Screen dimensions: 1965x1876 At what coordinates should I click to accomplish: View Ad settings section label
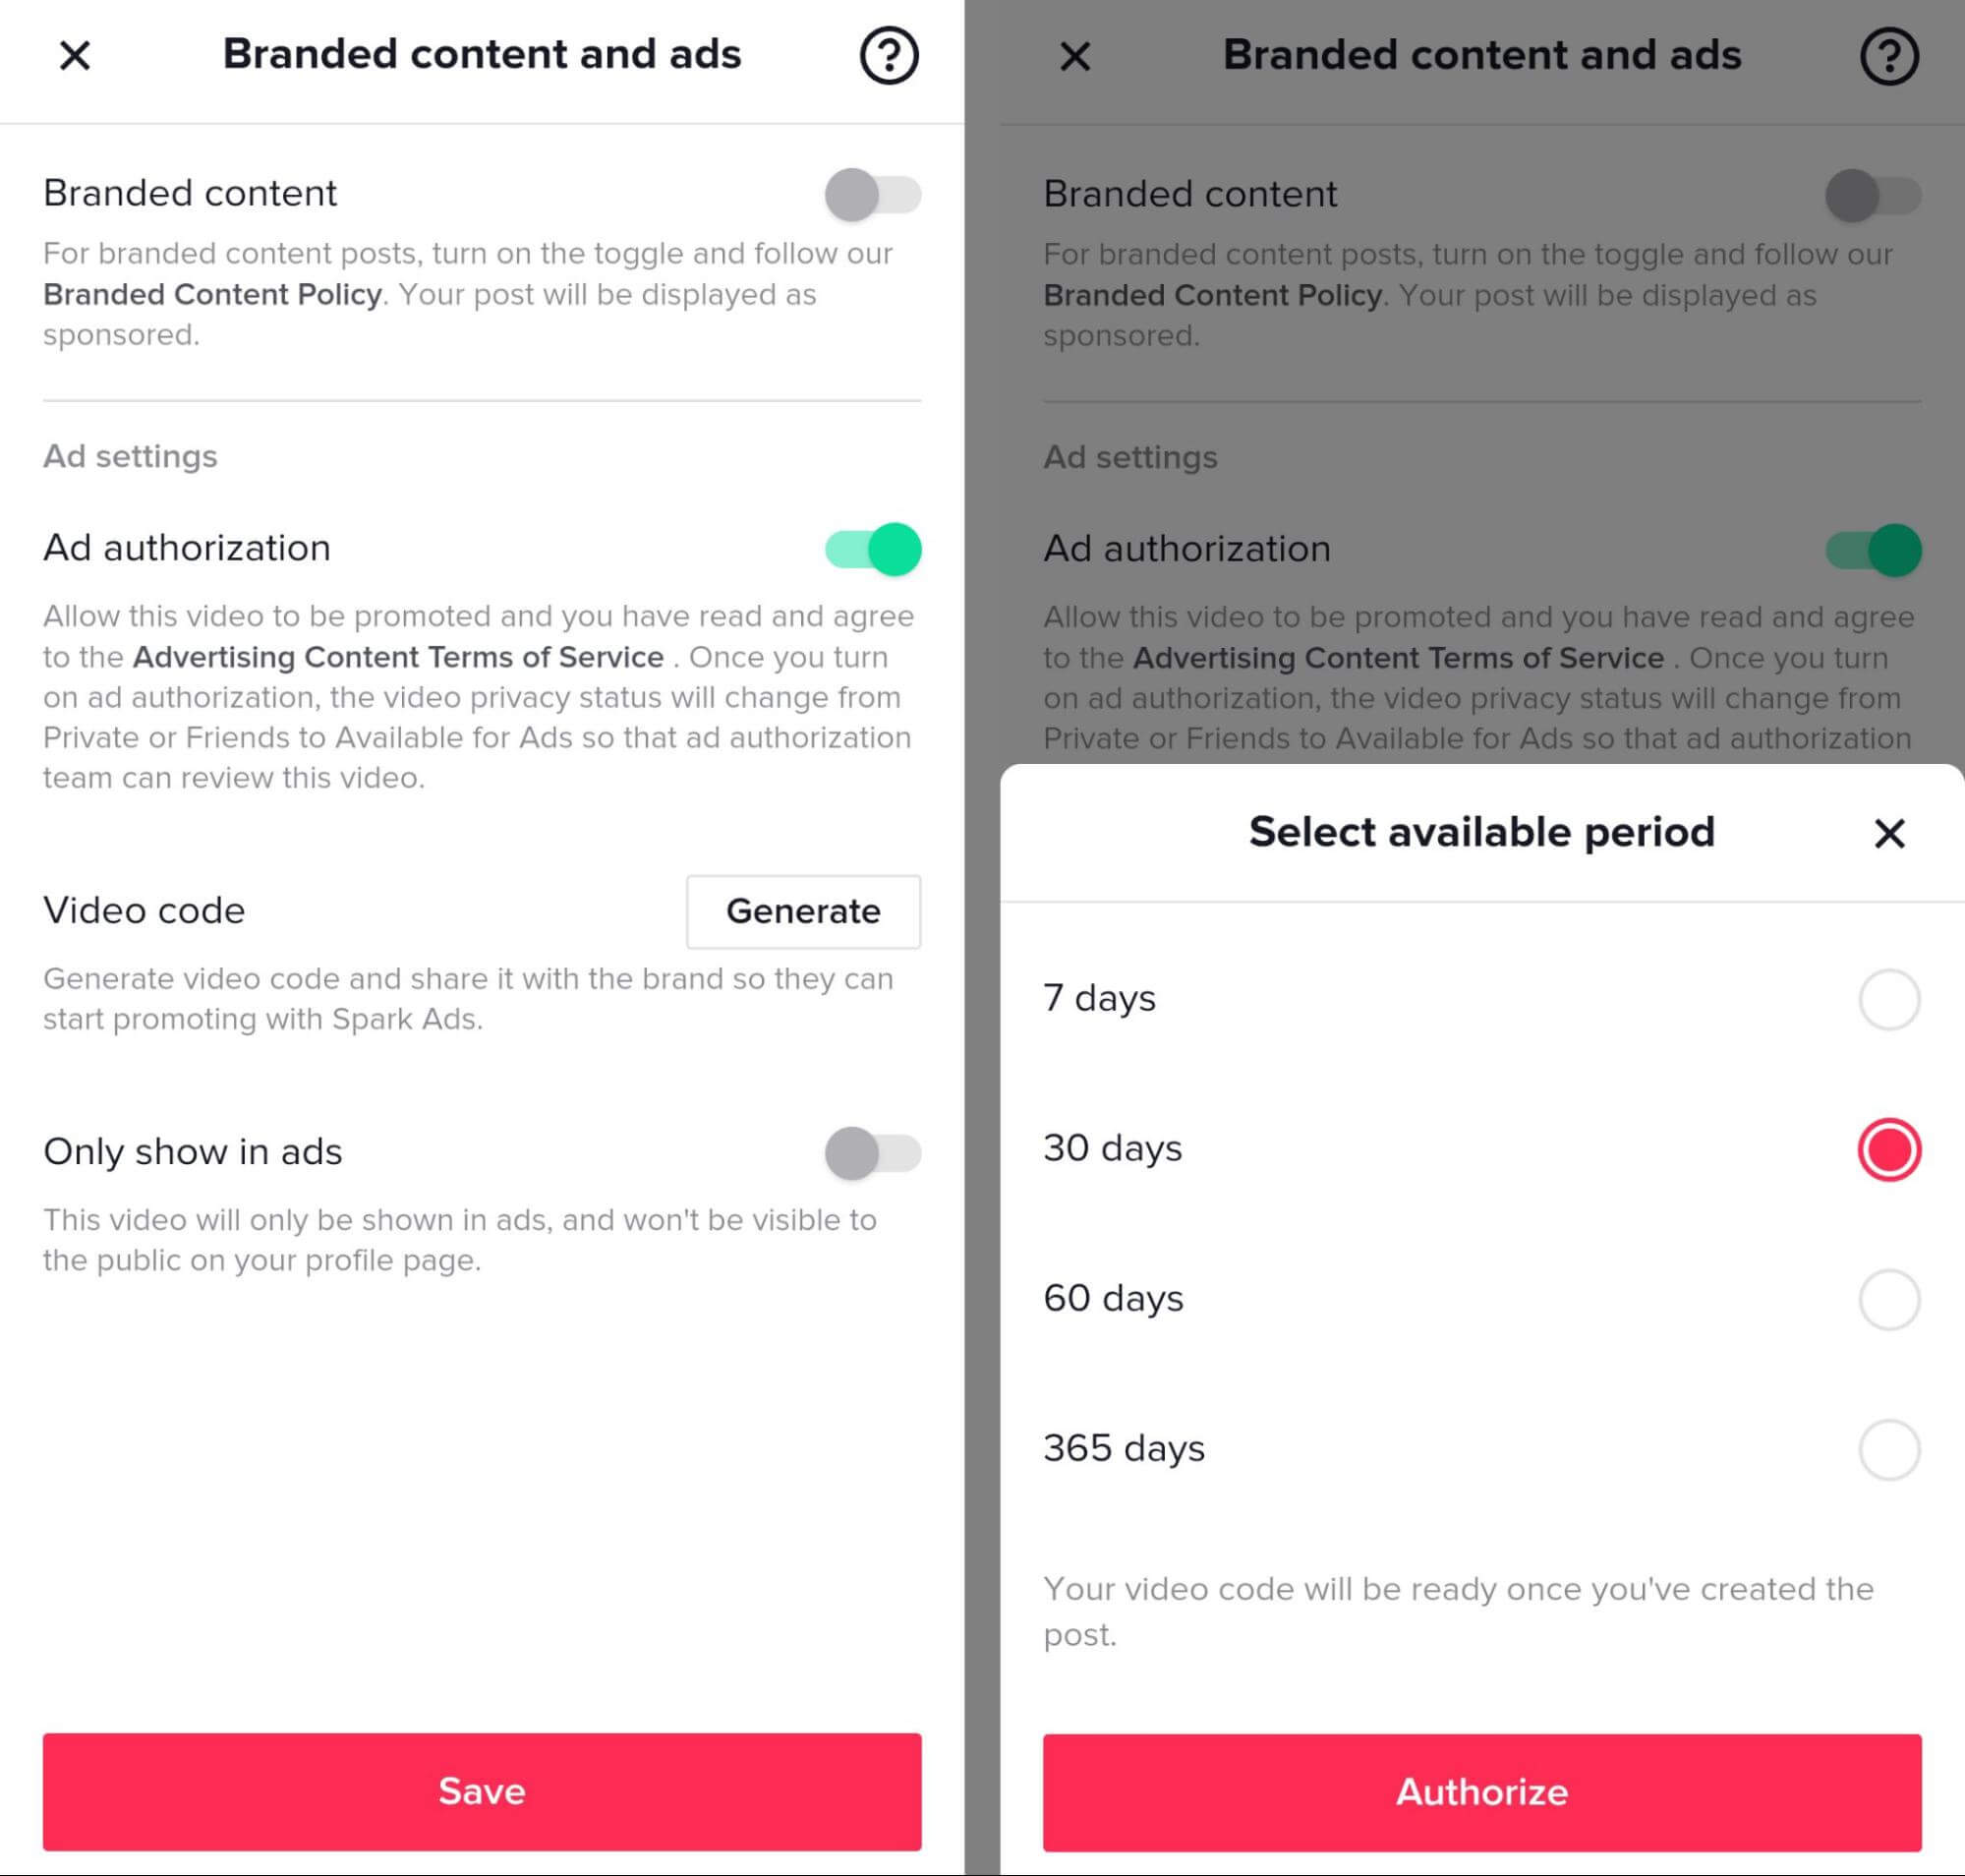click(132, 456)
